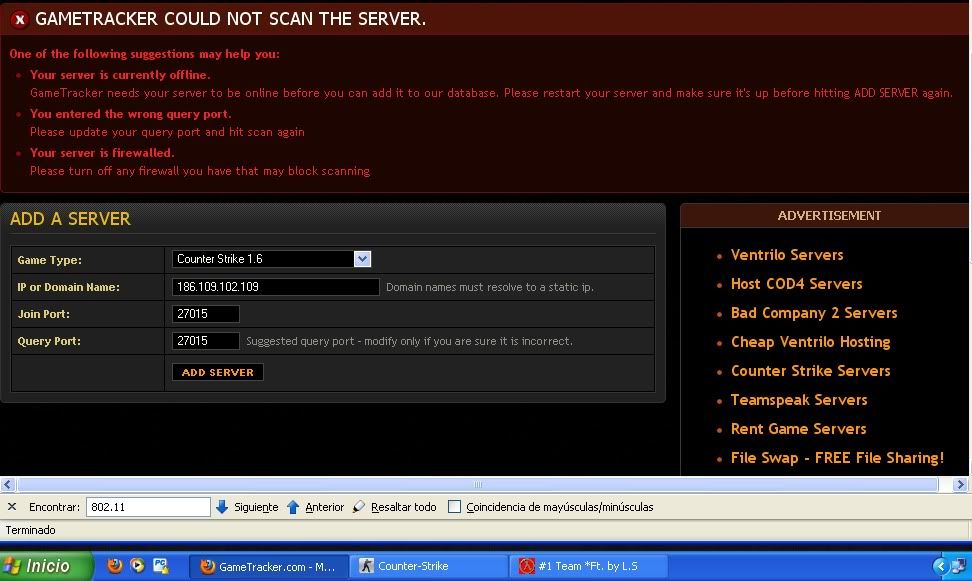Click the Resaltar todo highlighter icon
Viewport: 972px width, 581px height.
(359, 507)
